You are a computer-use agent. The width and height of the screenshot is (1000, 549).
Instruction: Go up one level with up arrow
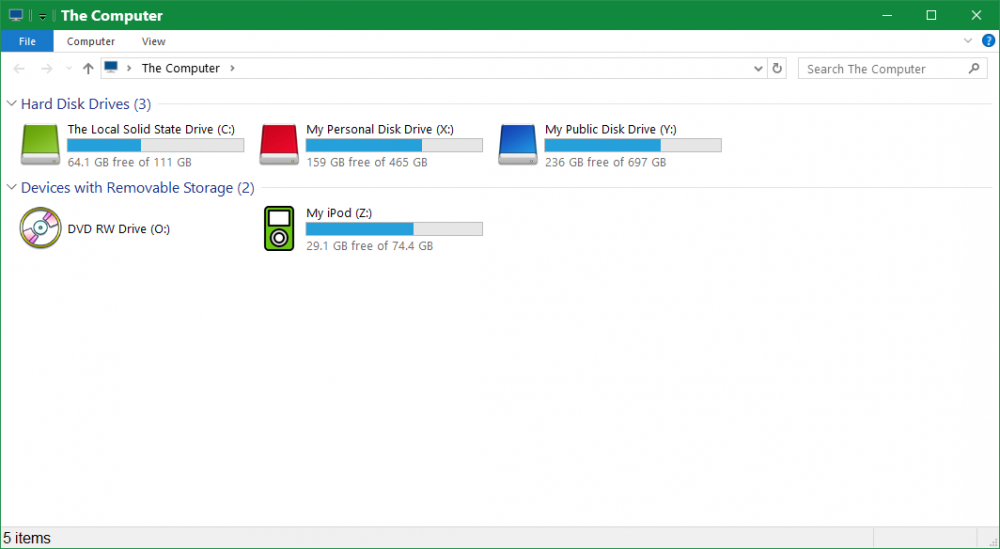88,68
